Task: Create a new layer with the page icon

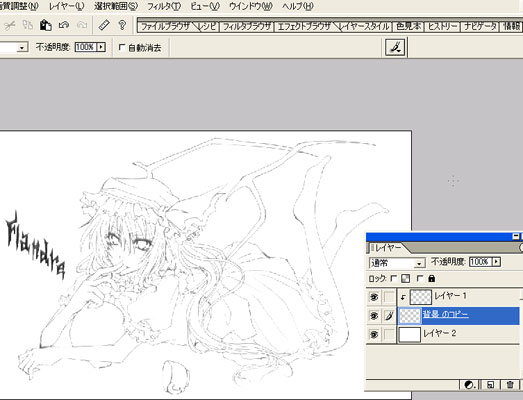Action: [x=490, y=385]
